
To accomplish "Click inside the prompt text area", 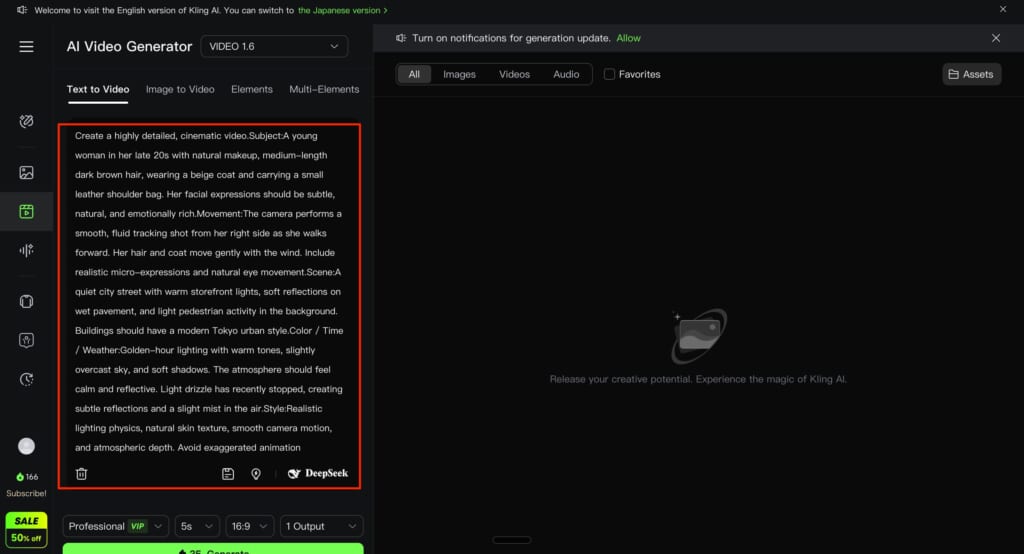I will click(x=208, y=290).
